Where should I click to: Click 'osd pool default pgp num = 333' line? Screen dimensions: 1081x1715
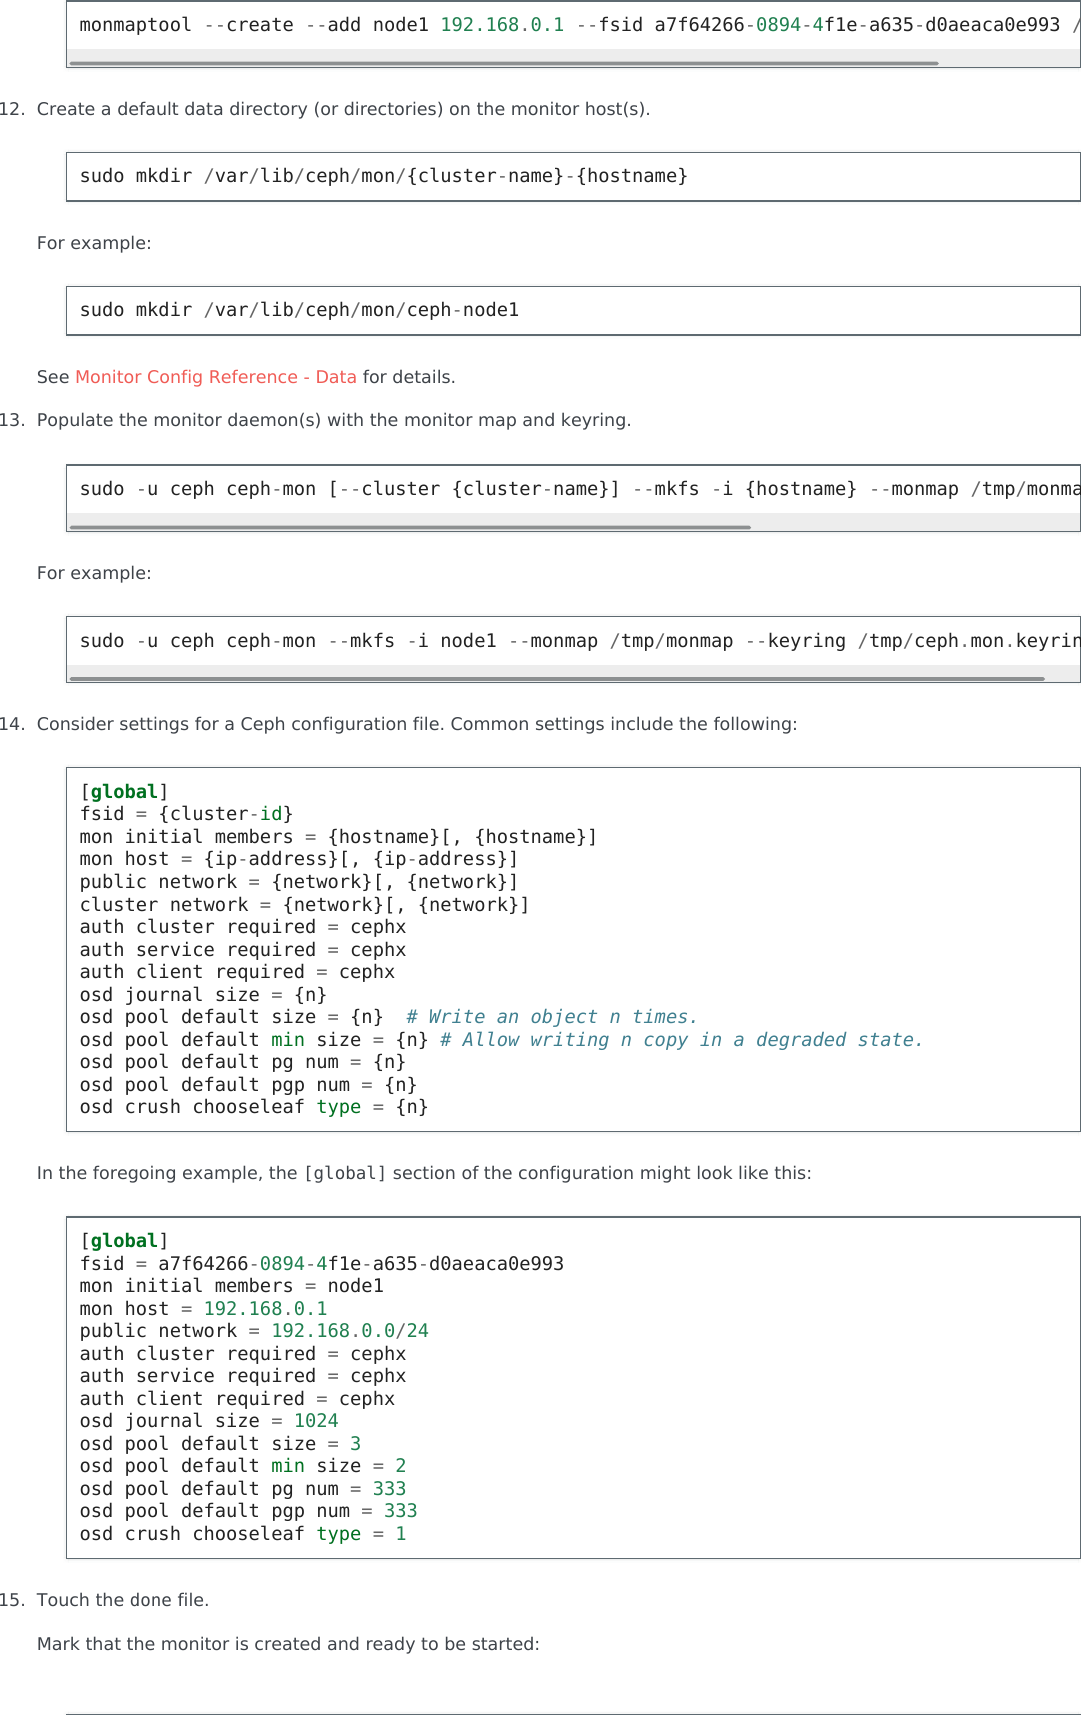pos(248,1511)
